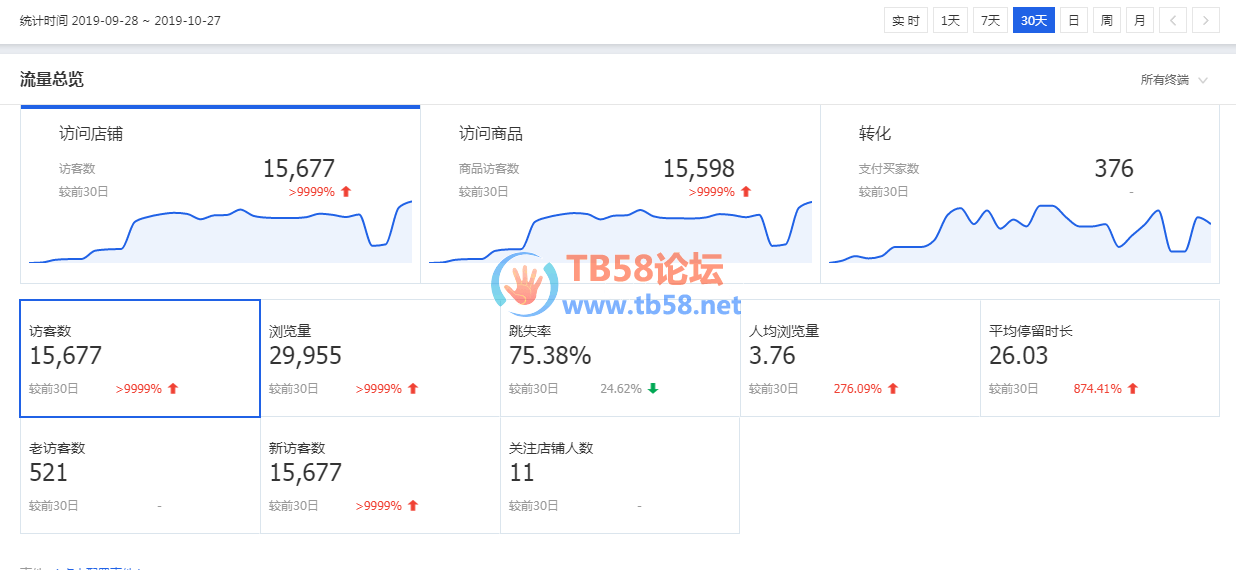Click the previous period arrow

[1174, 20]
